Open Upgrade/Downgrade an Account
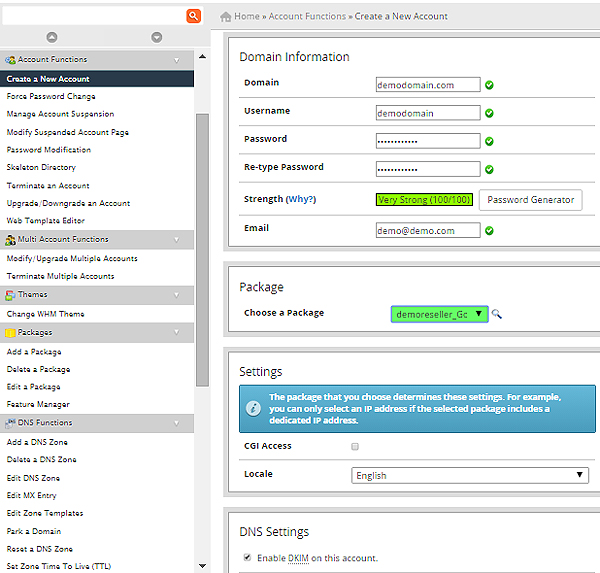Image resolution: width=600 pixels, height=573 pixels. point(68,203)
